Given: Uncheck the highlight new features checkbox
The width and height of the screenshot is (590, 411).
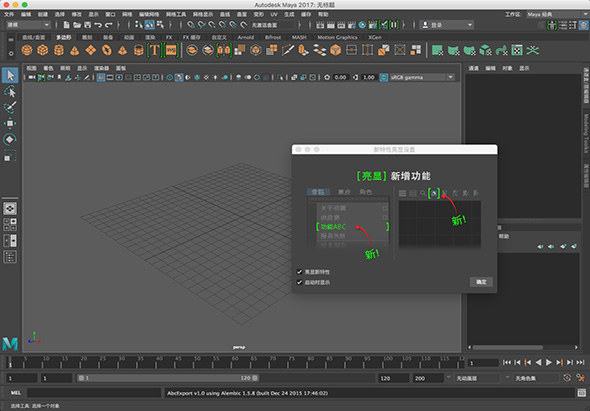Looking at the screenshot, I should pyautogui.click(x=300, y=272).
